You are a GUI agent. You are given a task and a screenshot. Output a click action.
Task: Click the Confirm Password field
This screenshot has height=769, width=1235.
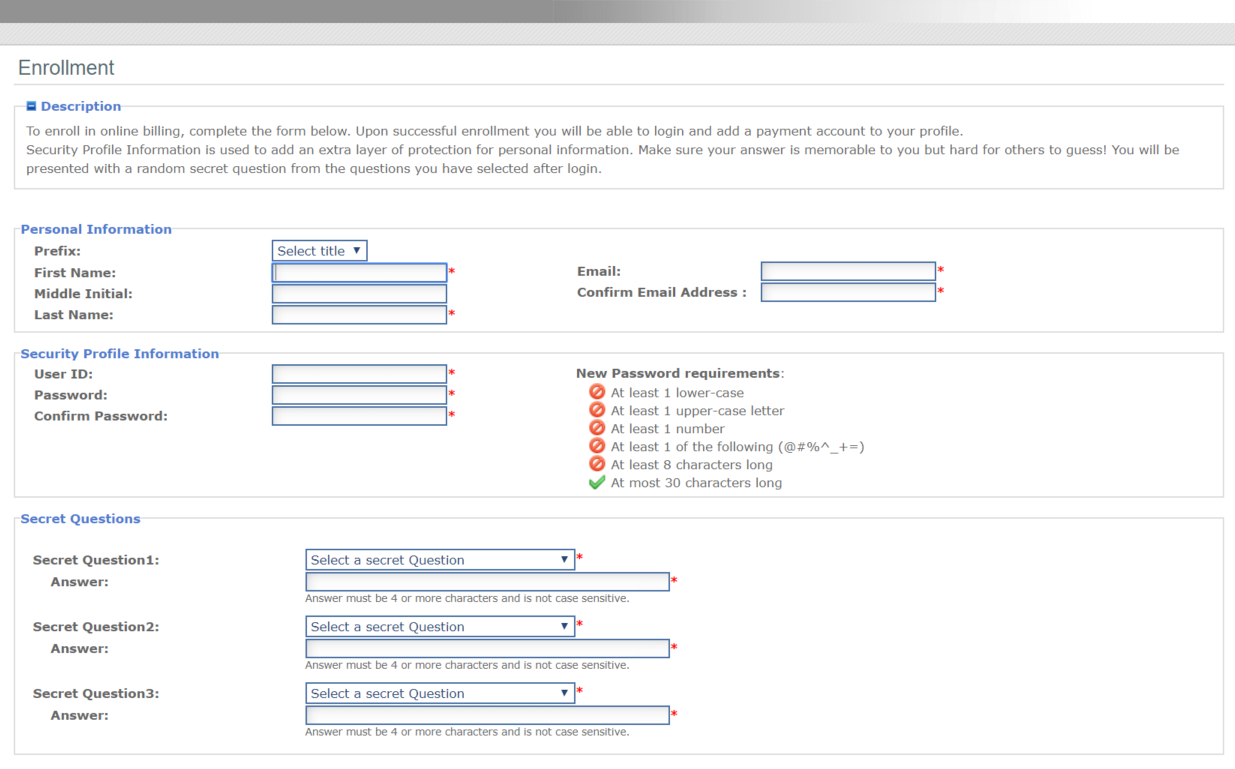(359, 416)
